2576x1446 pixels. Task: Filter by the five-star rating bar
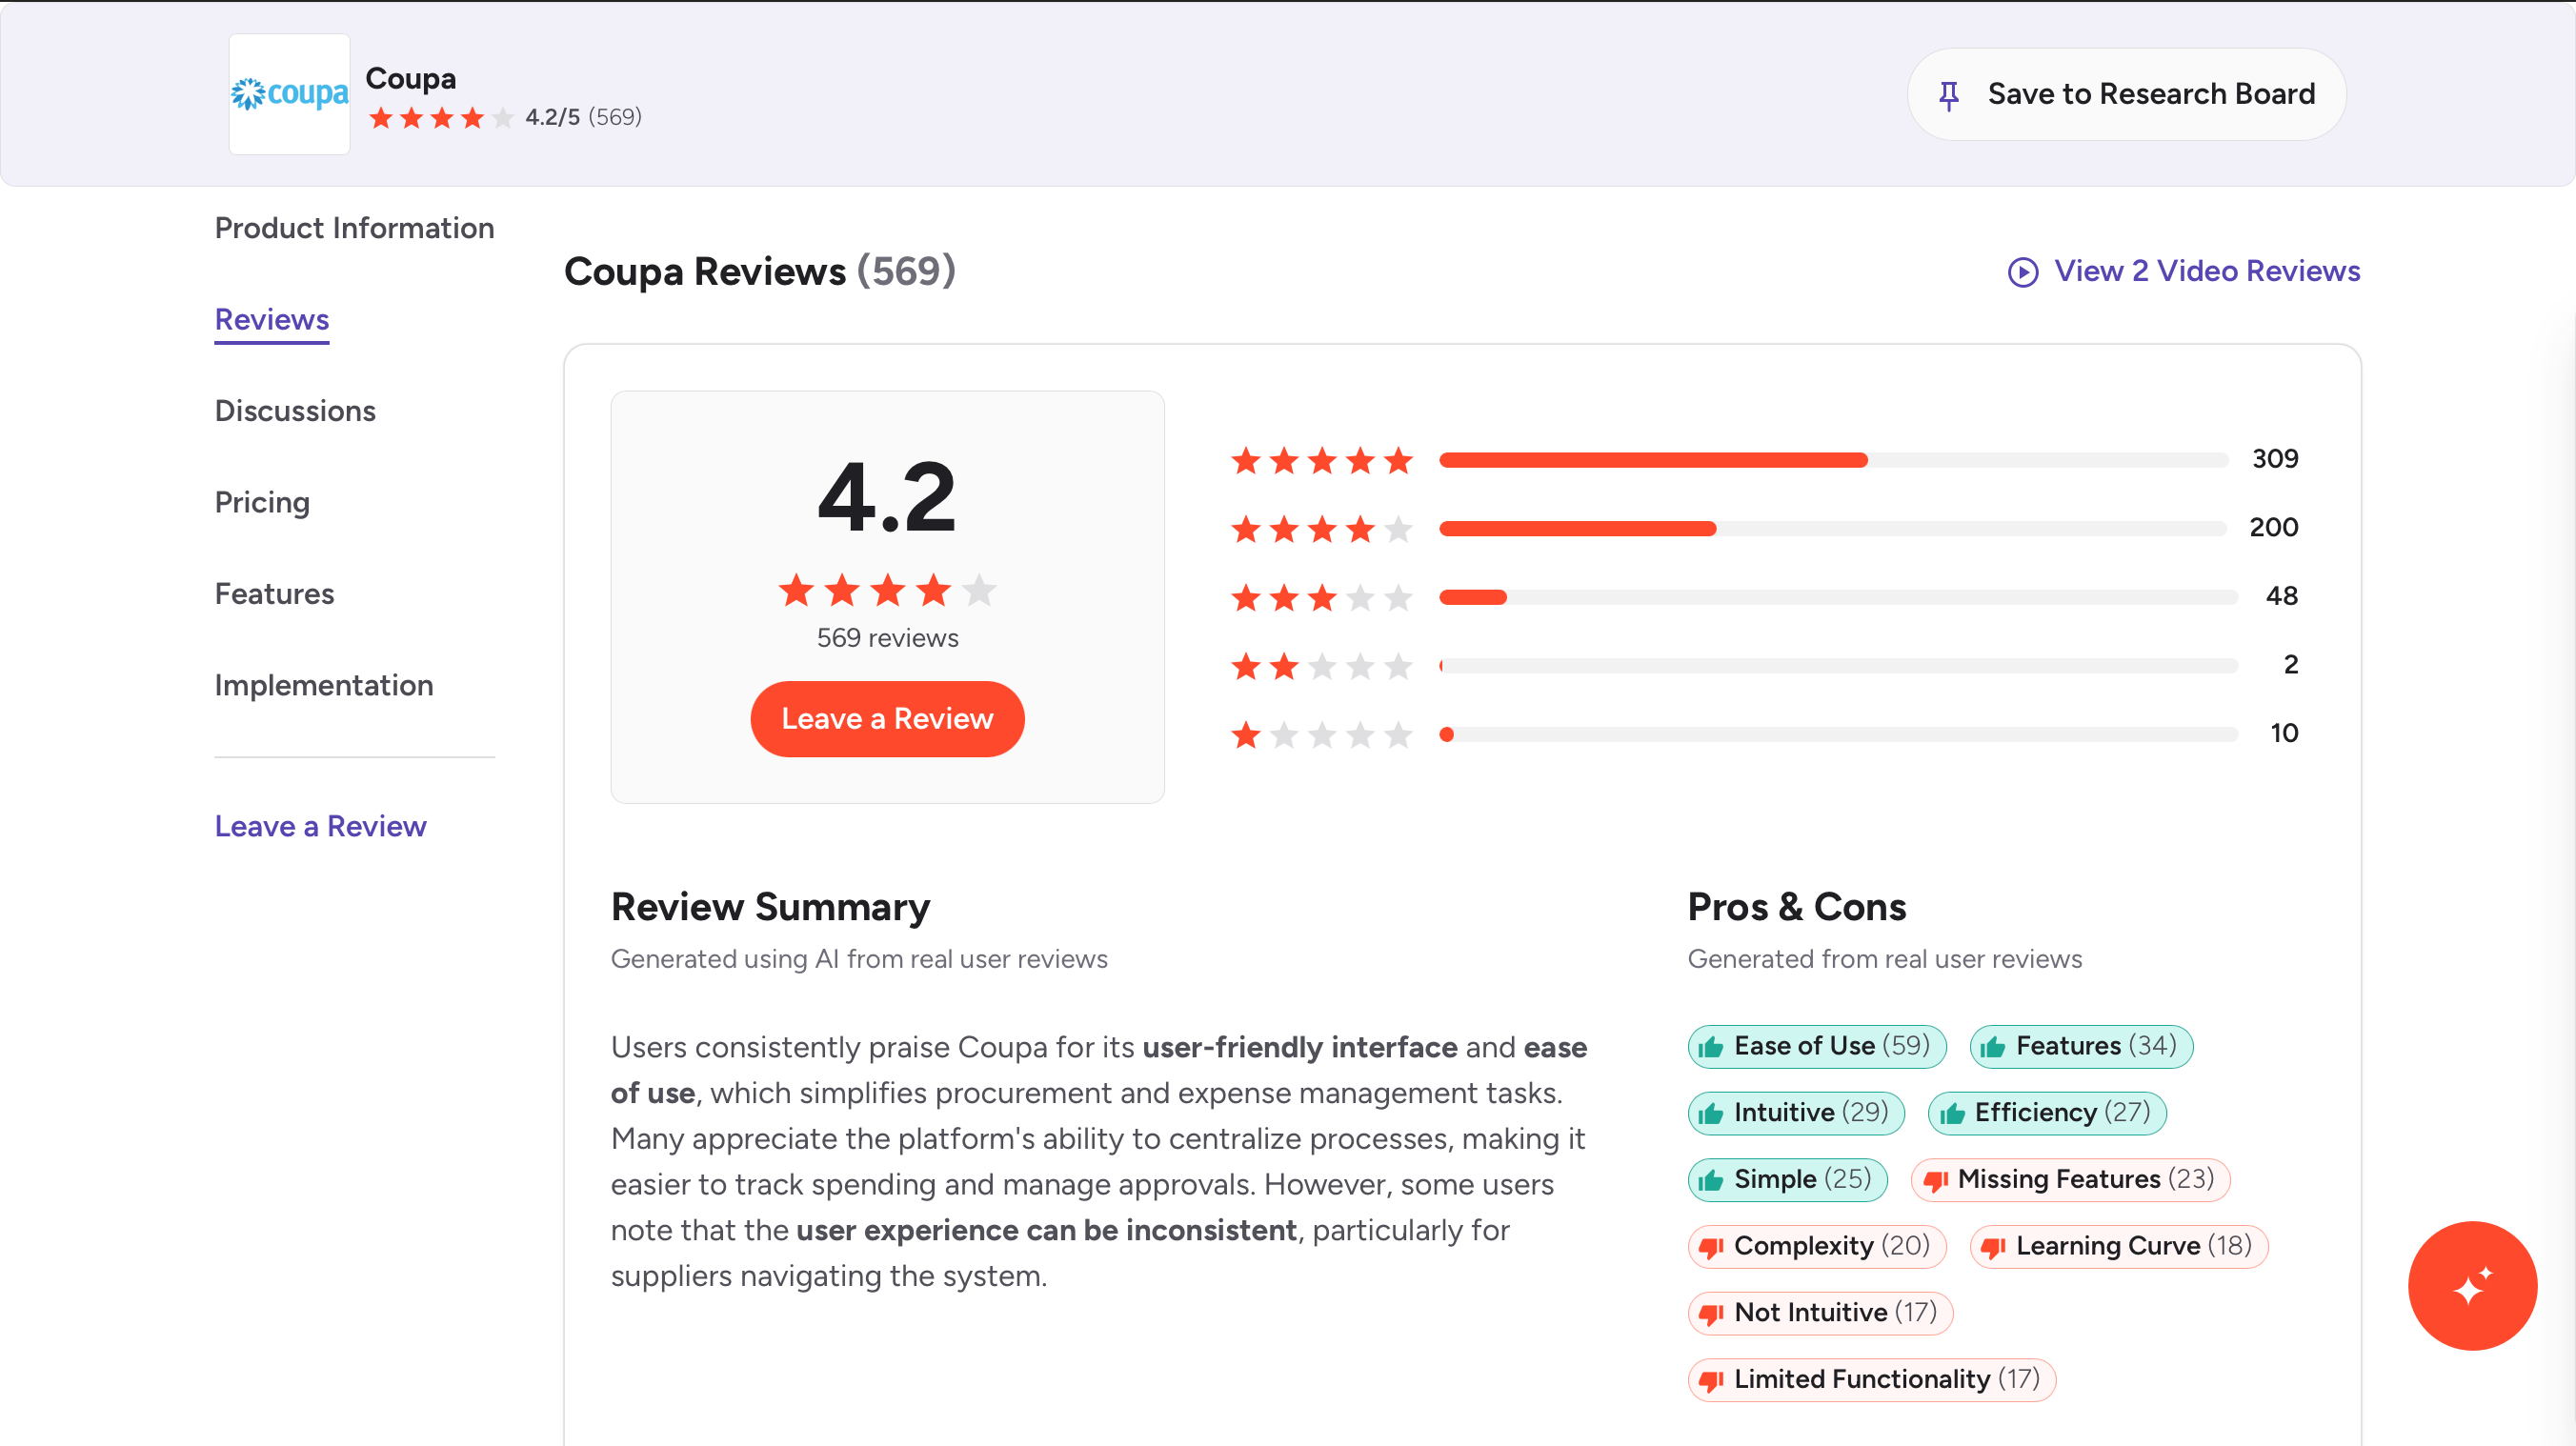1833,460
